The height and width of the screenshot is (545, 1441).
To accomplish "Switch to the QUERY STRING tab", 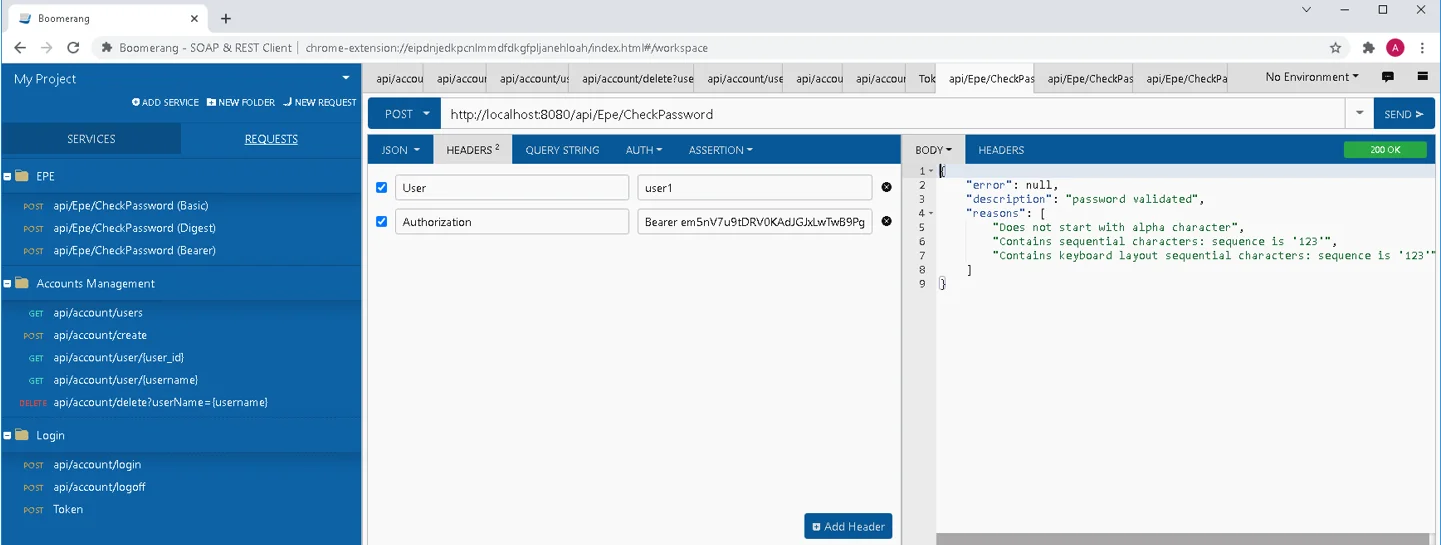I will coord(562,150).
